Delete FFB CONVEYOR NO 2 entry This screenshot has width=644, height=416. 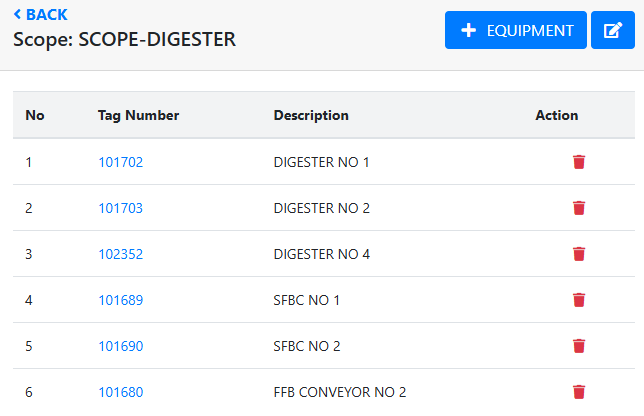[579, 392]
